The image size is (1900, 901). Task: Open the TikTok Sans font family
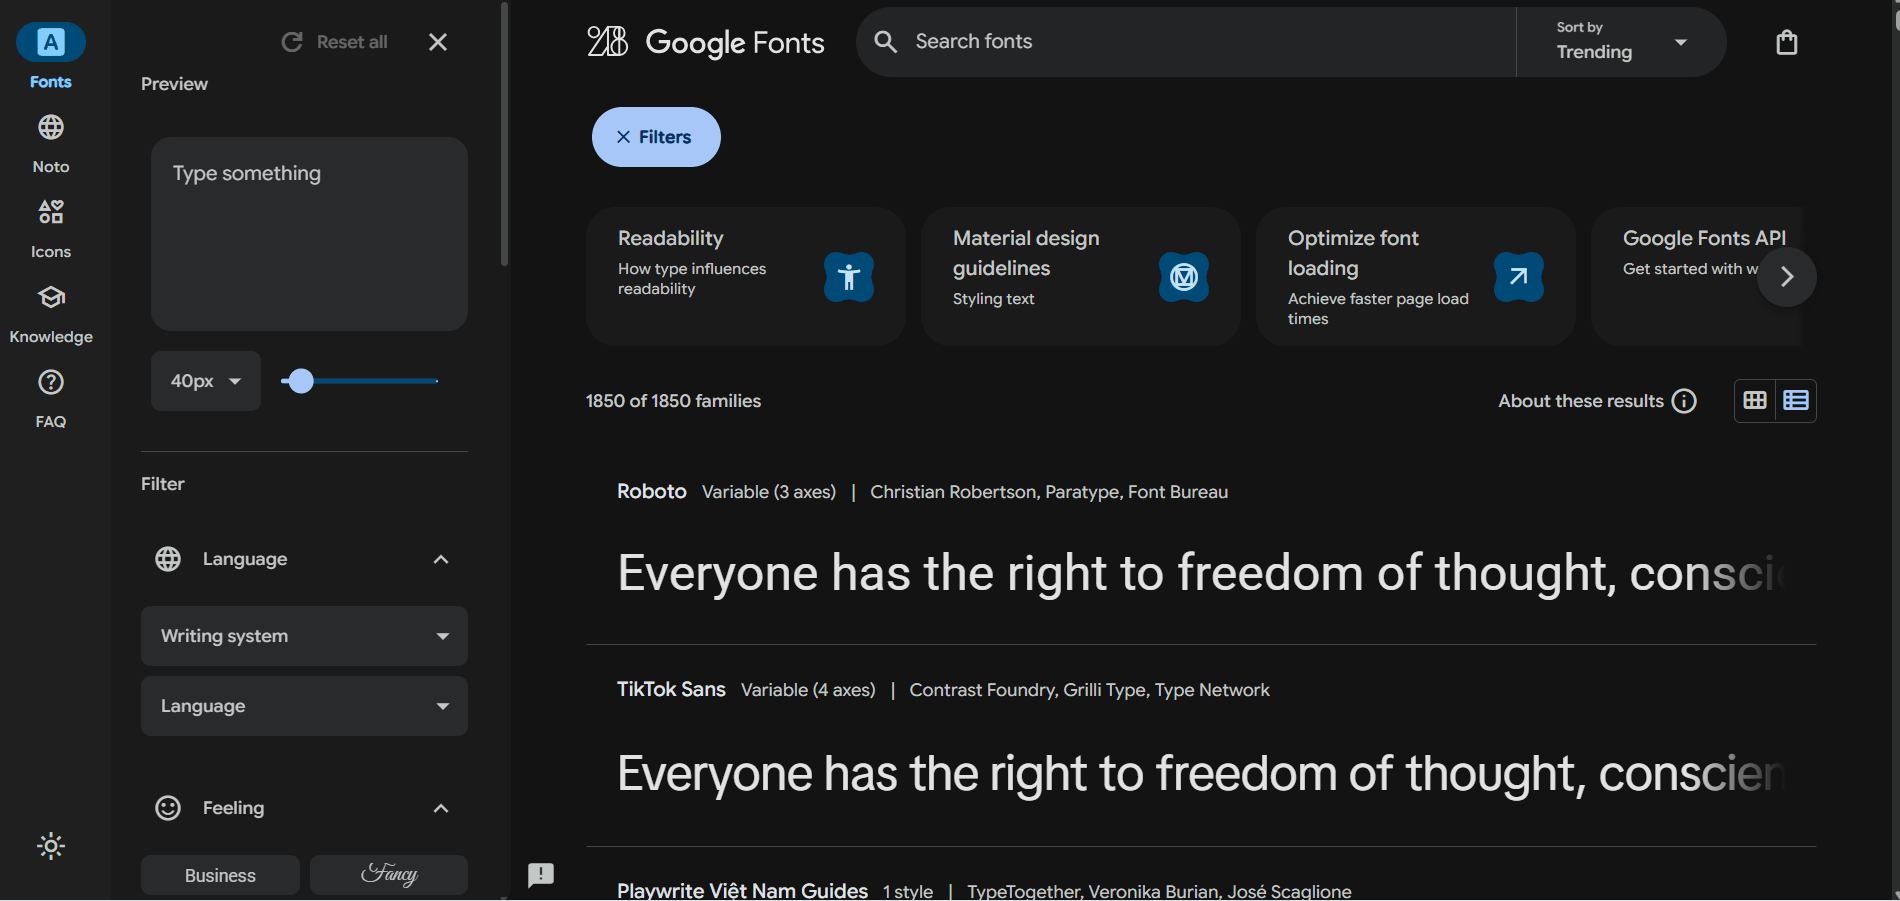click(x=671, y=689)
